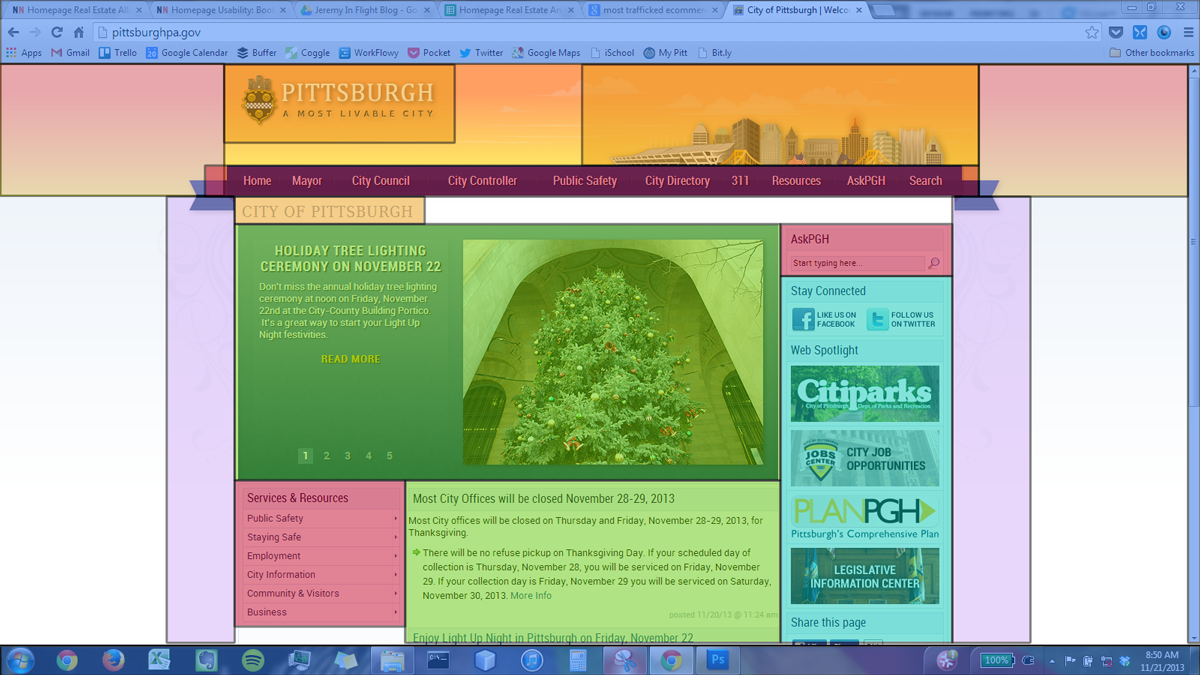Click the browser home icon
This screenshot has width=1200, height=675.
click(x=79, y=32)
